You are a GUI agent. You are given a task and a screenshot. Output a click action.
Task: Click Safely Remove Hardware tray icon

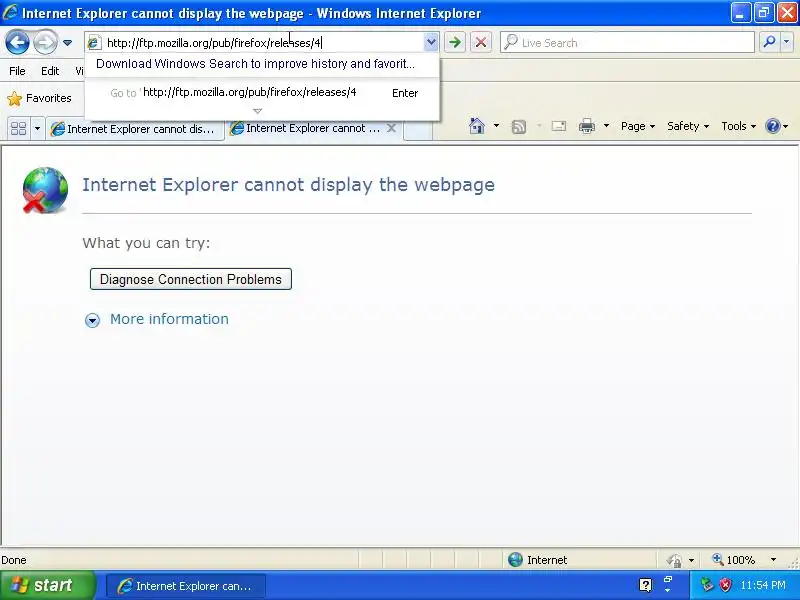[x=707, y=584]
